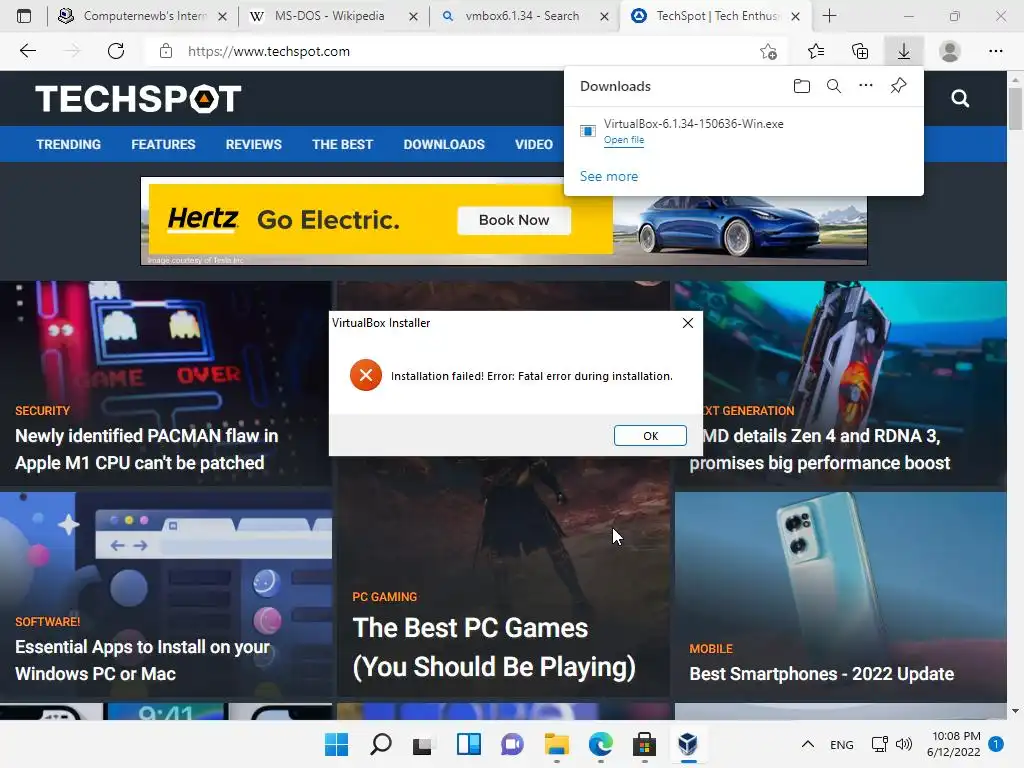The image size is (1024, 768).
Task: Open REVIEWS nav menu item
Action: pyautogui.click(x=253, y=144)
